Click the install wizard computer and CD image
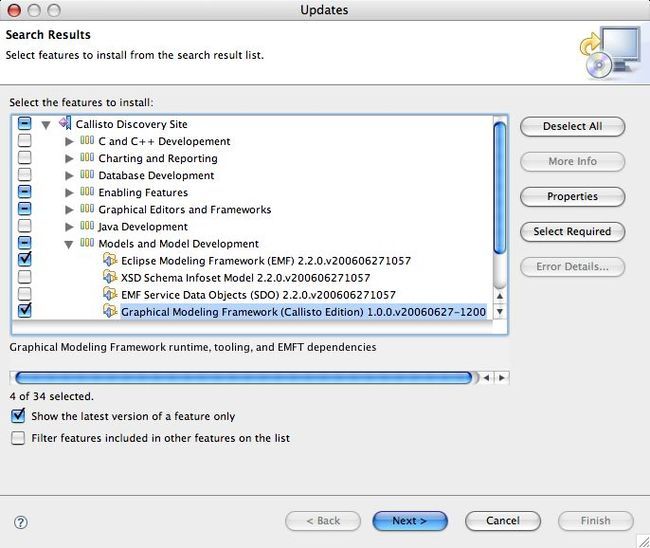The height and width of the screenshot is (548, 650). pyautogui.click(x=610, y=53)
